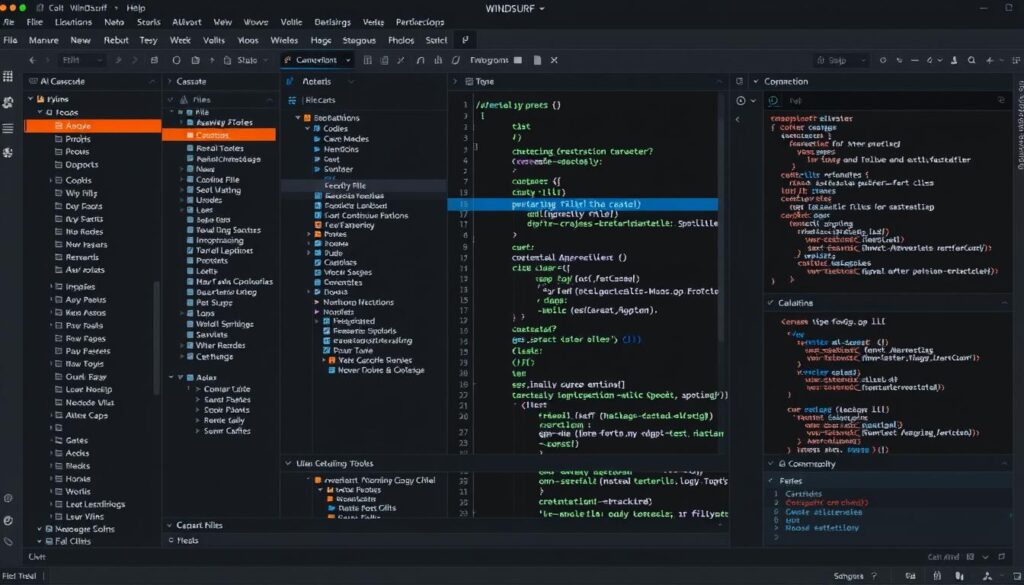The width and height of the screenshot is (1024, 585).
Task: Open the WINDSURF title dropdown
Action: pos(515,8)
